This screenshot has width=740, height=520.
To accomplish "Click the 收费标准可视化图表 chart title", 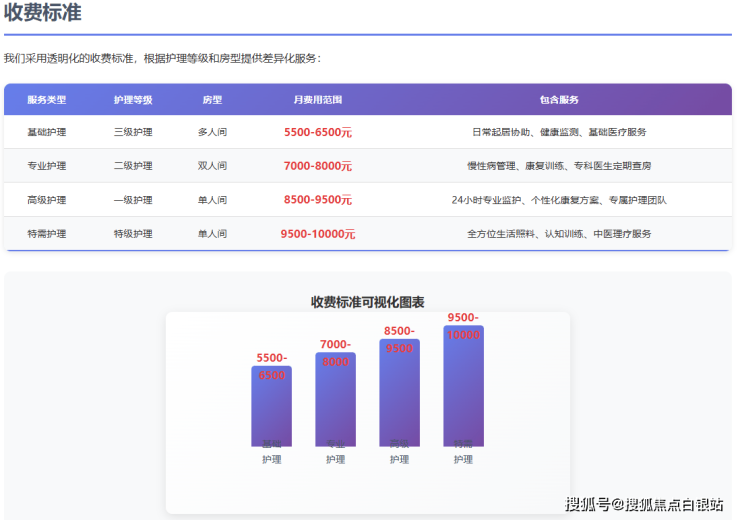I will click(367, 302).
